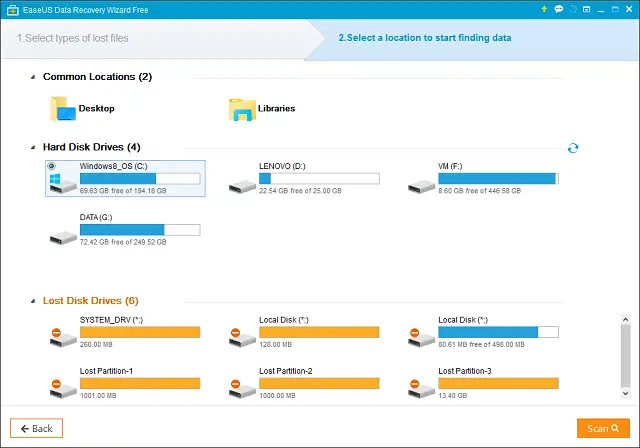This screenshot has height=448, width=640.
Task: Click the 498.00 MB Local Disk icon
Action: click(421, 338)
